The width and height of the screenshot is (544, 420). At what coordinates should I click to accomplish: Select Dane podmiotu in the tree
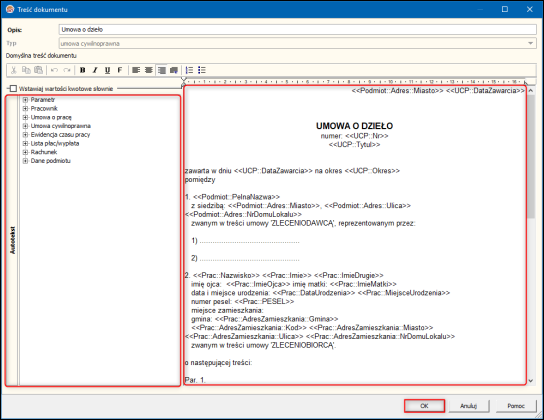coord(51,161)
